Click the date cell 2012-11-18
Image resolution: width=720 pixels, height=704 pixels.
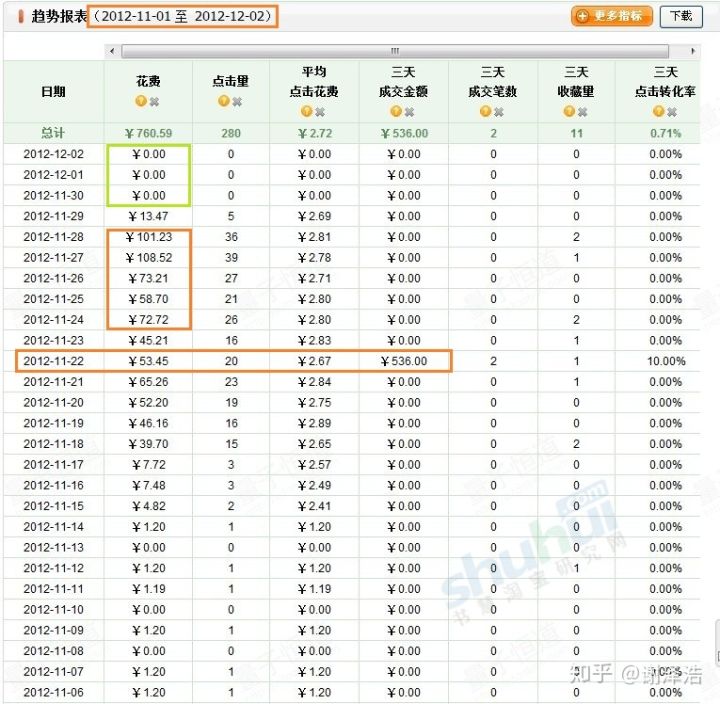pos(54,444)
